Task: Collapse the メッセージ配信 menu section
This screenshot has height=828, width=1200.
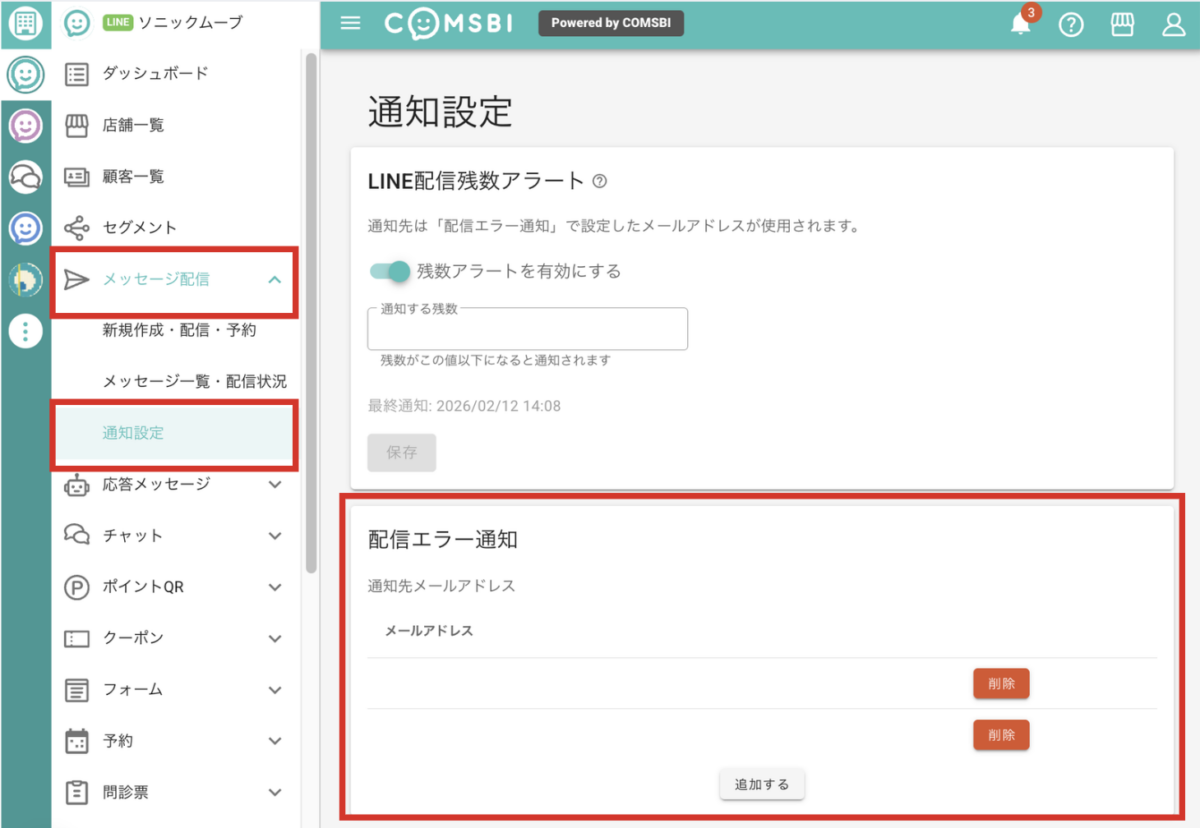Action: [275, 279]
